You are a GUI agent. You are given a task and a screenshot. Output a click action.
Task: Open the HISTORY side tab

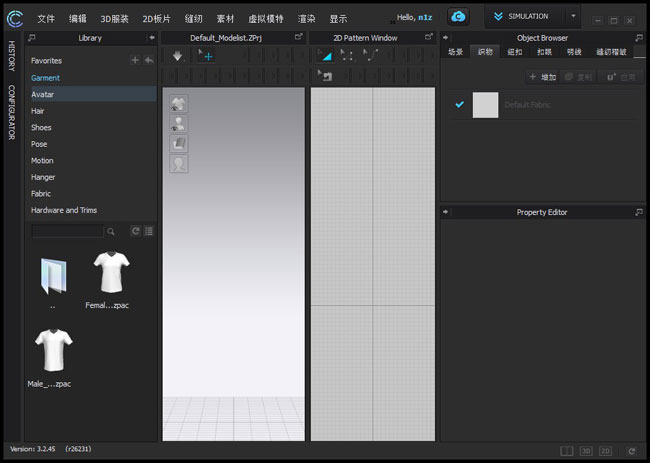point(12,56)
